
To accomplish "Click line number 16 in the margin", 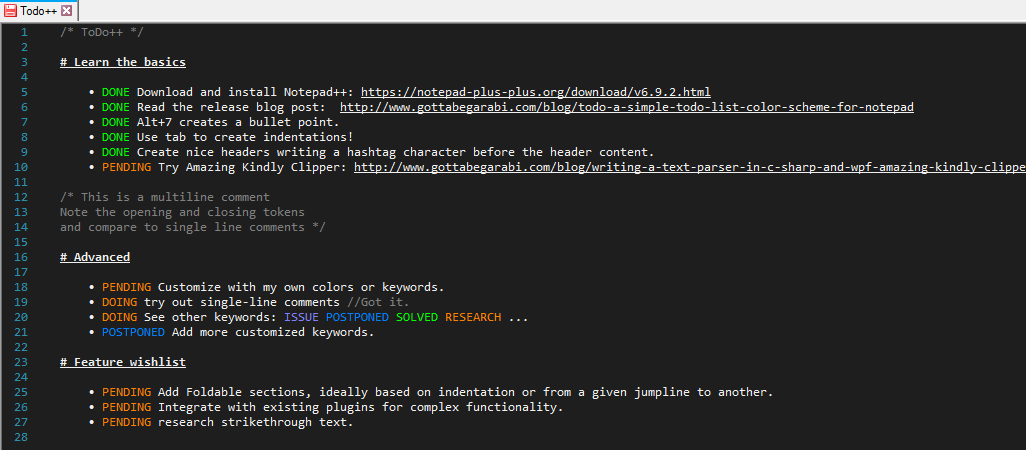I will click(21, 257).
